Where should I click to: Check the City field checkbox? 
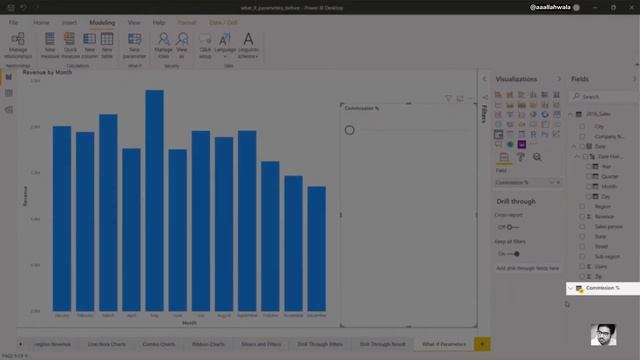582,127
